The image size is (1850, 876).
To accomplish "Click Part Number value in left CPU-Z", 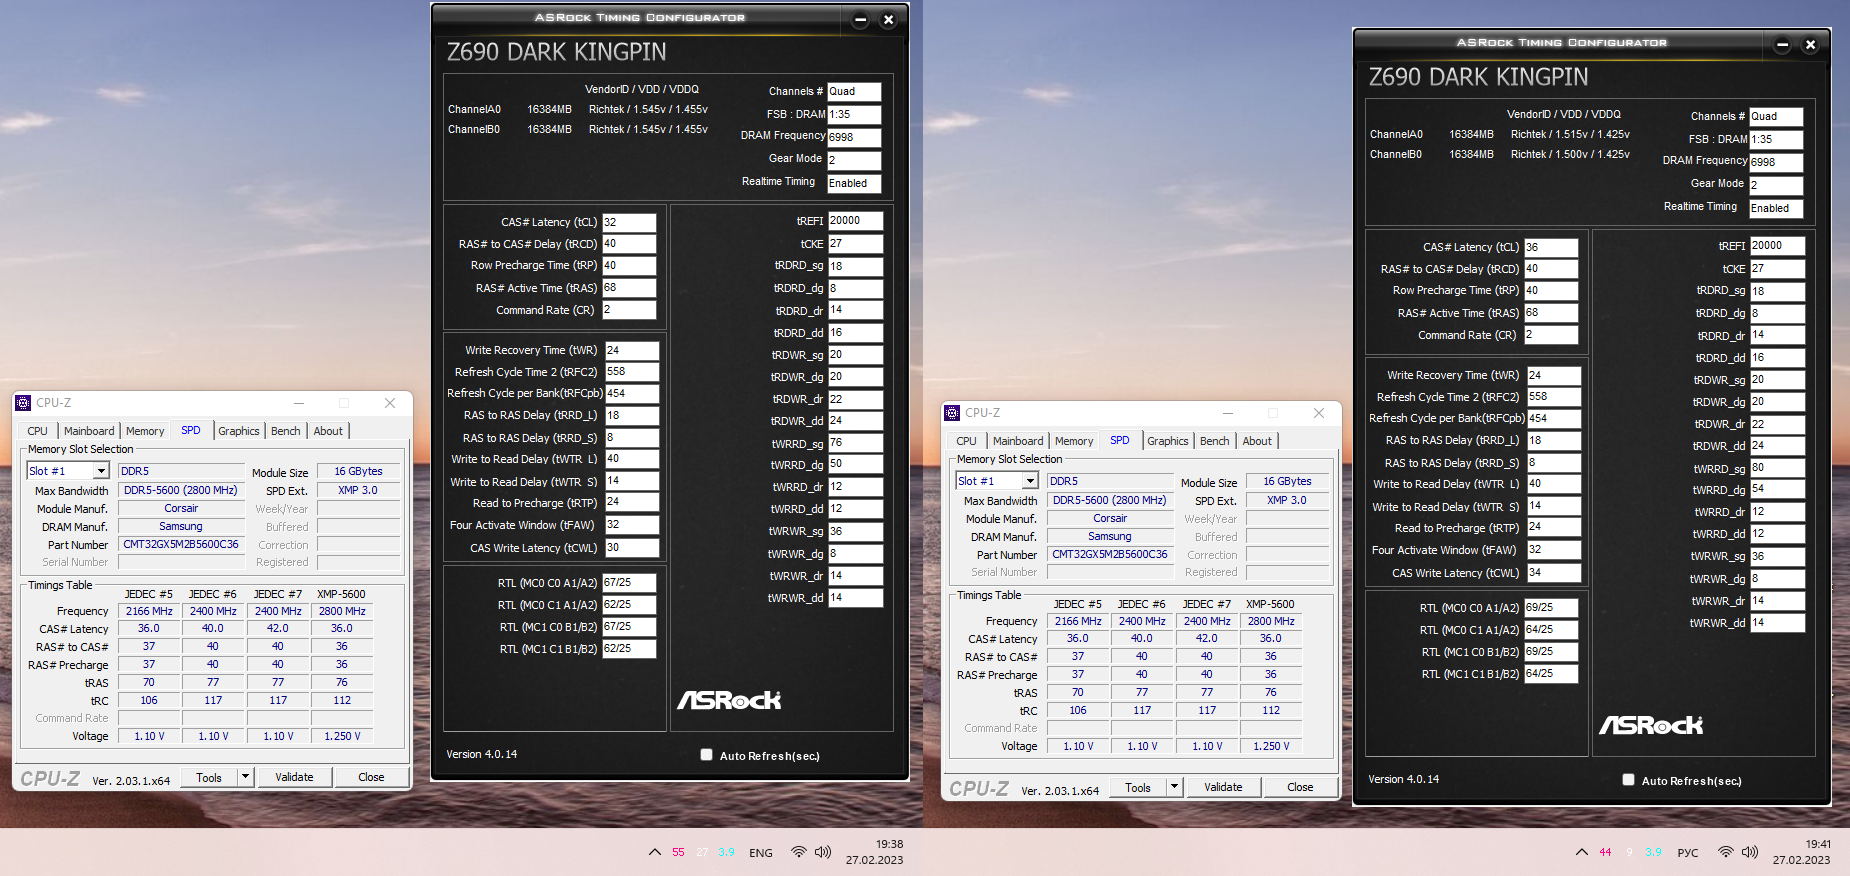I will point(181,544).
